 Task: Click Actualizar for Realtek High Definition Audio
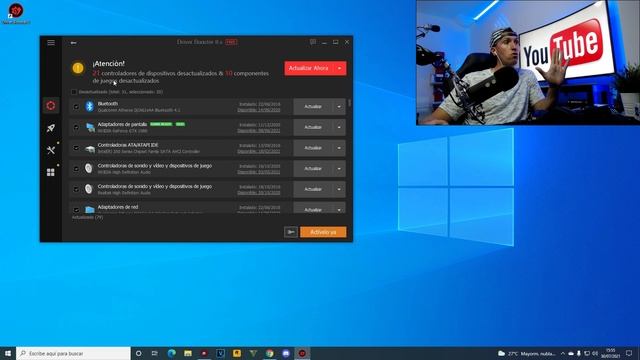tap(313, 189)
